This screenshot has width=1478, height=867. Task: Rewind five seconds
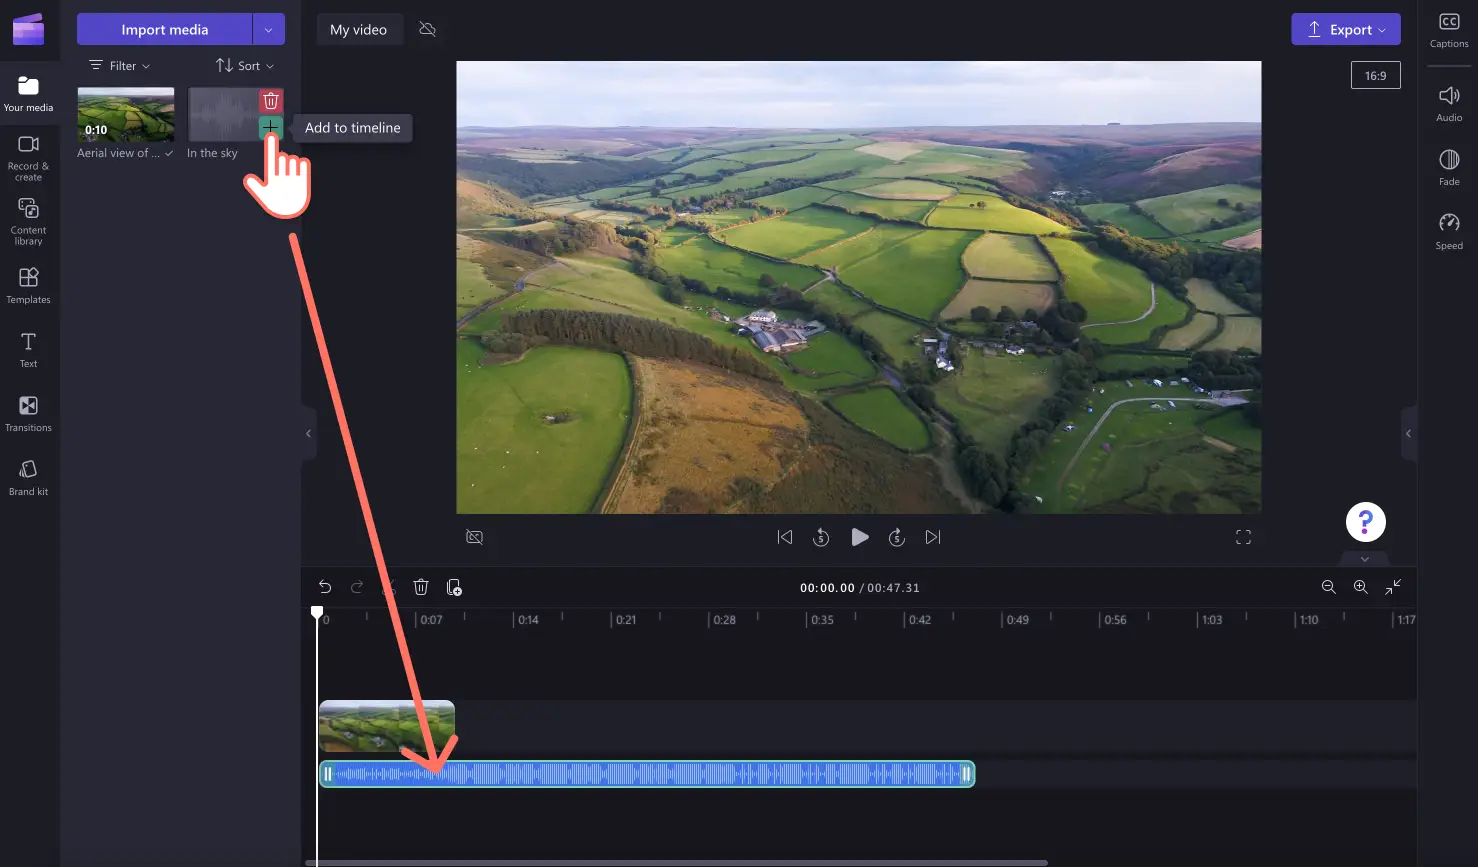point(821,537)
